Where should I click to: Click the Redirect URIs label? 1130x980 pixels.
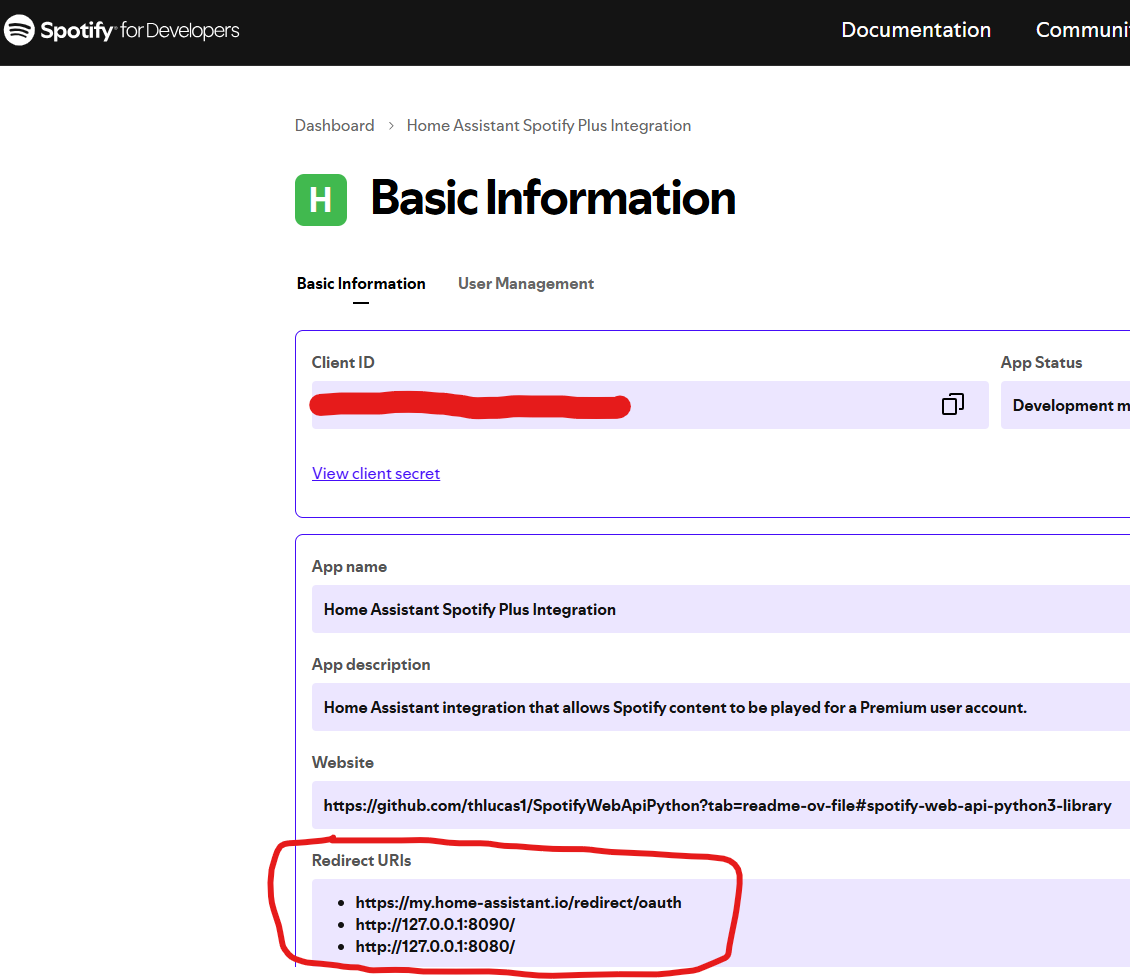[x=361, y=860]
